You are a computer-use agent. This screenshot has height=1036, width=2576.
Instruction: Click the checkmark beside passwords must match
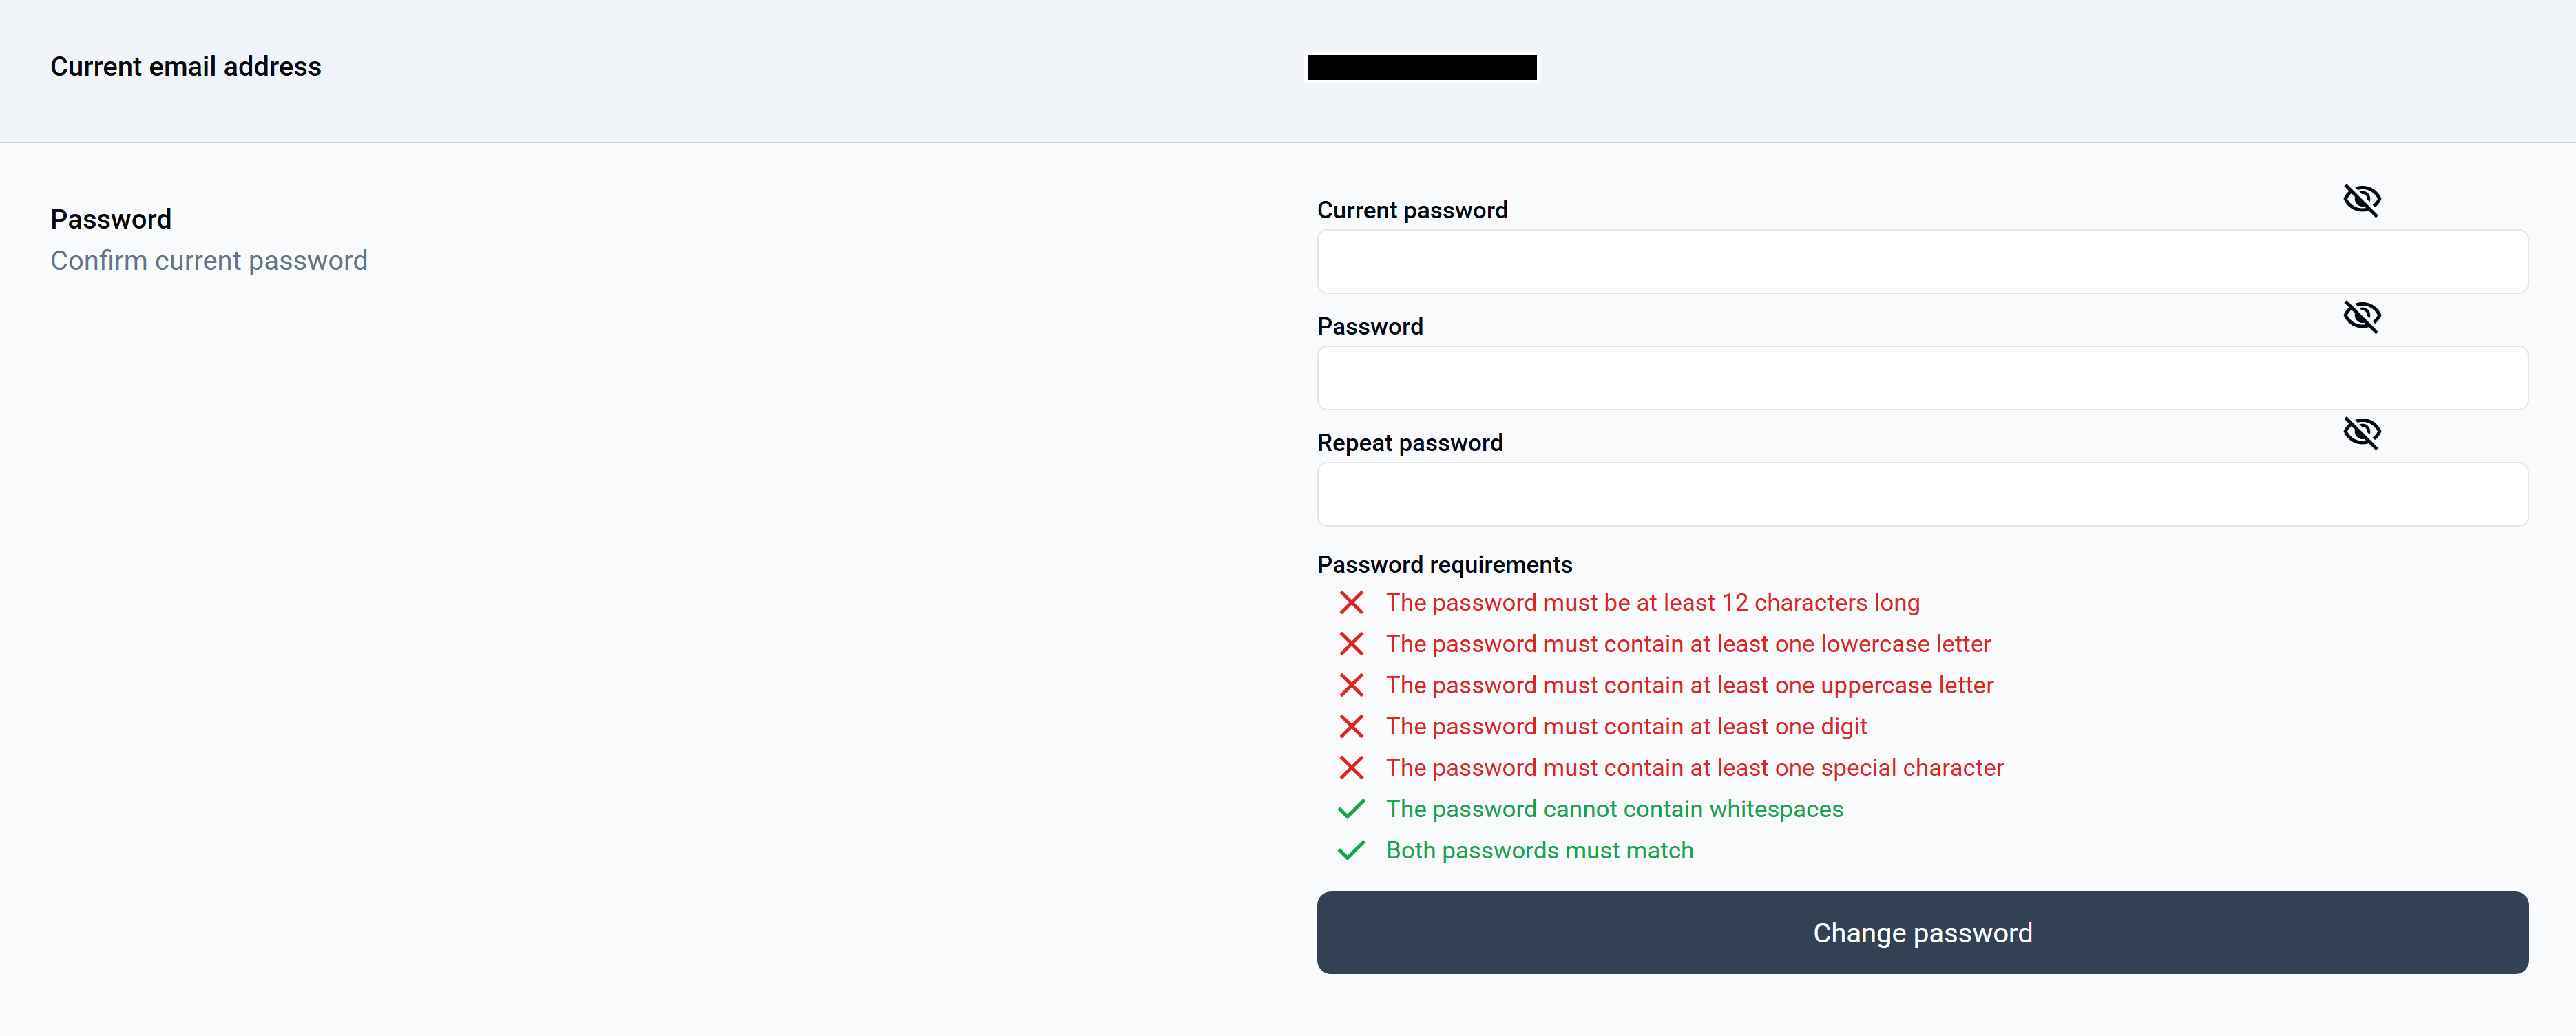pos(1351,850)
